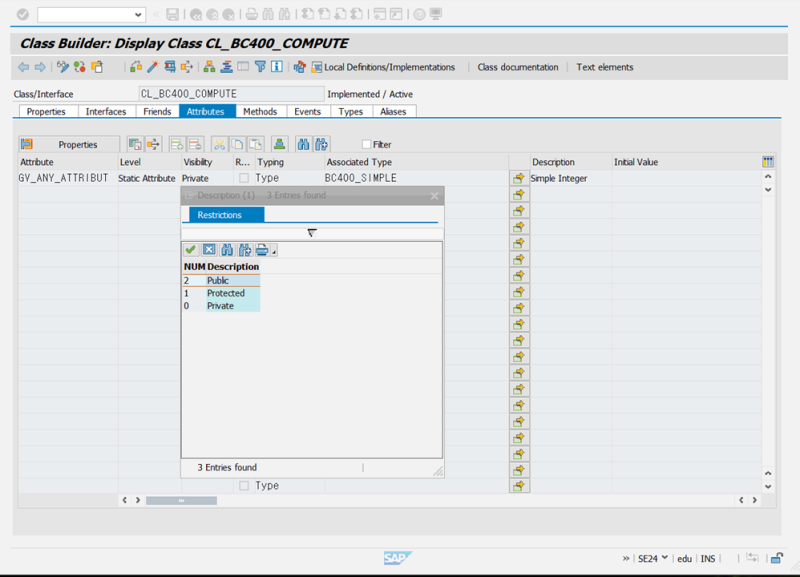Enable the Filter checkbox

pos(366,144)
